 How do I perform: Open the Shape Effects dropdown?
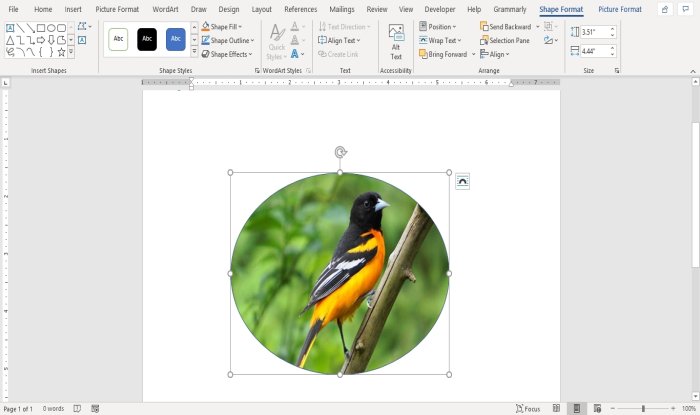point(227,54)
